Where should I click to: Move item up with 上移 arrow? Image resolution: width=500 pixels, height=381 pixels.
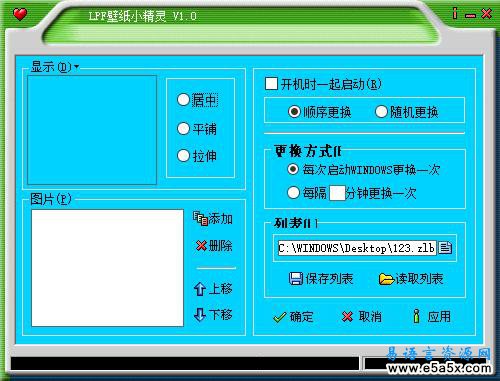click(x=213, y=289)
